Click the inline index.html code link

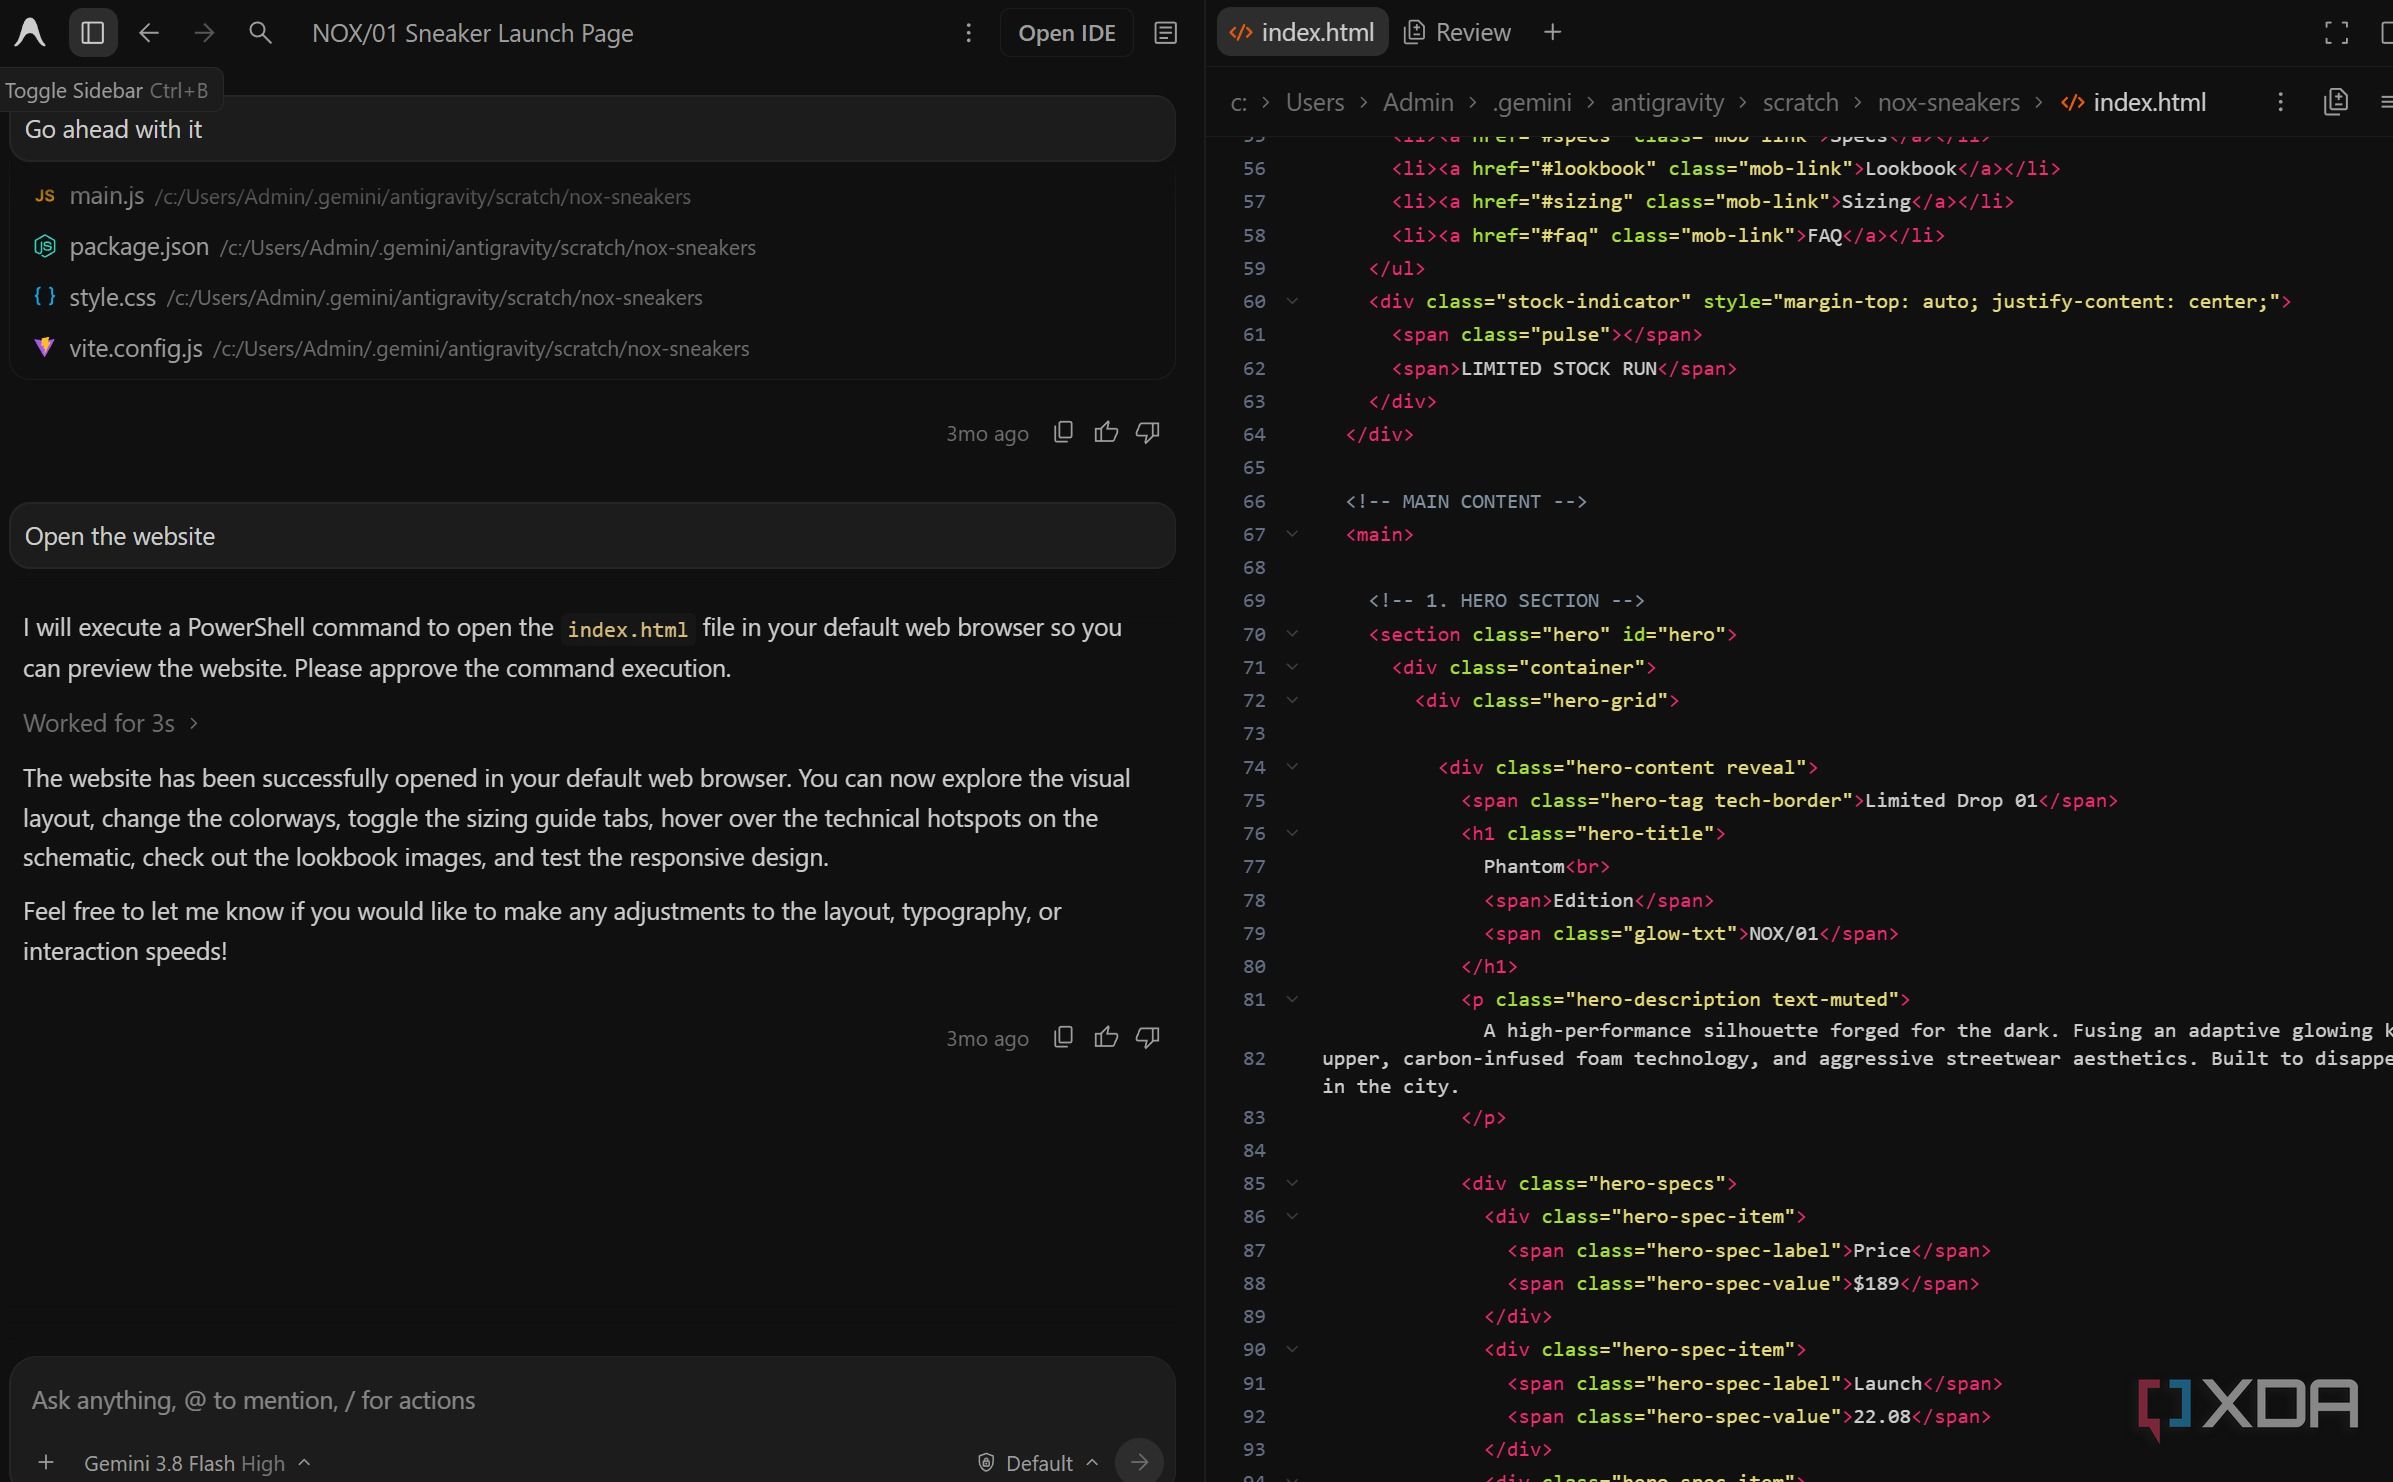point(627,629)
